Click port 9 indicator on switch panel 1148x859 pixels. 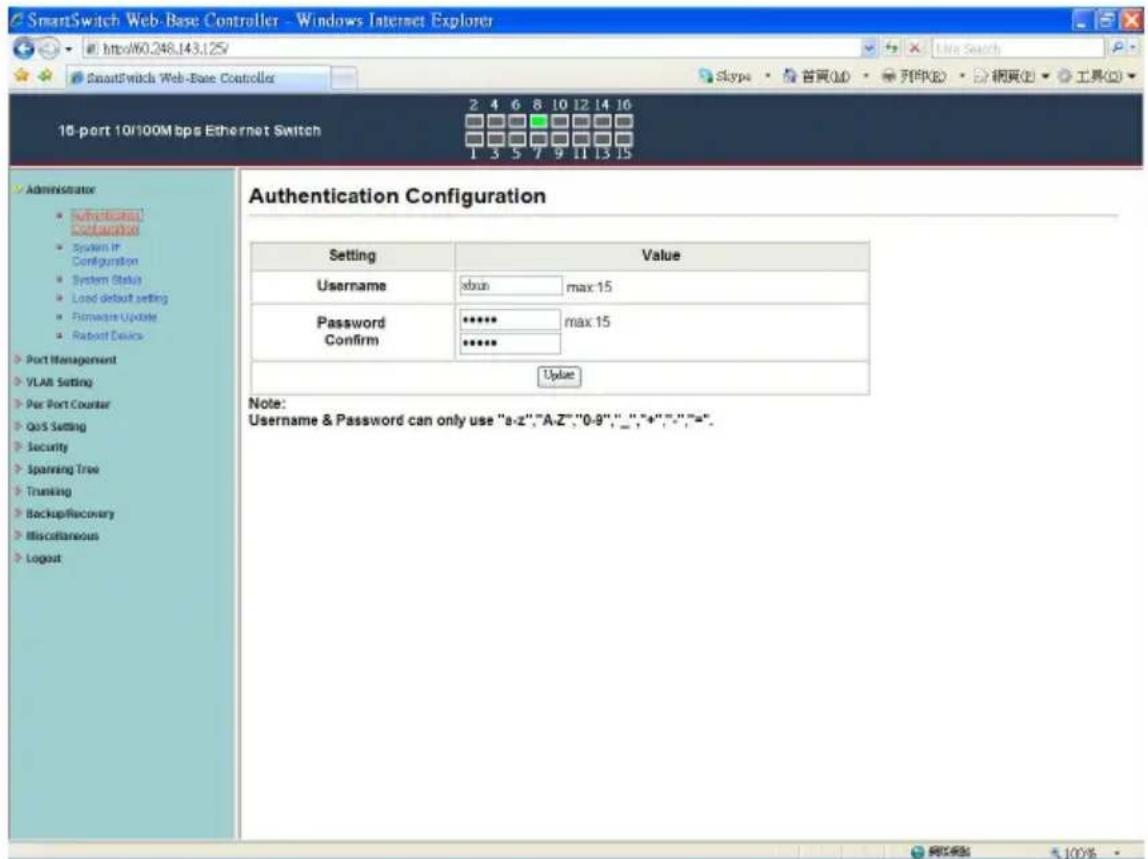point(560,138)
